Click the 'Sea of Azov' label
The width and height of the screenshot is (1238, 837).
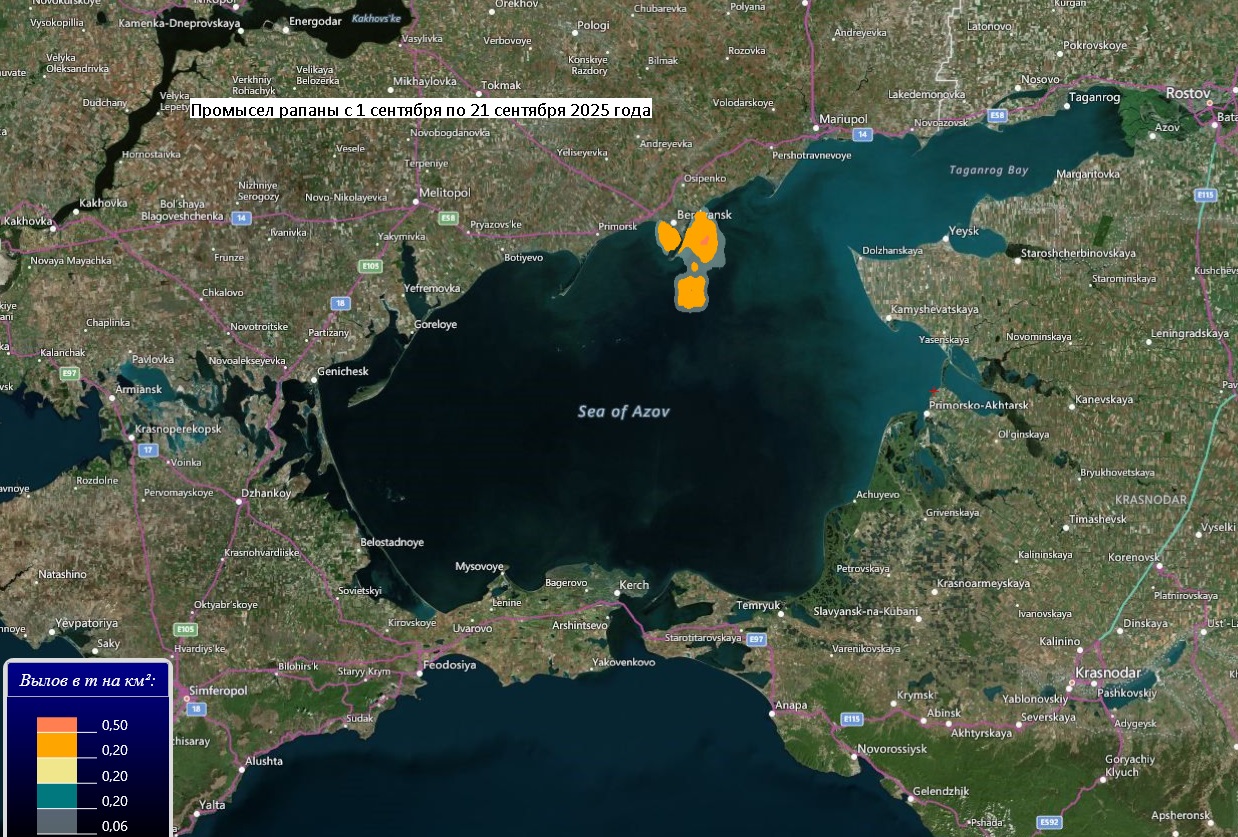623,411
